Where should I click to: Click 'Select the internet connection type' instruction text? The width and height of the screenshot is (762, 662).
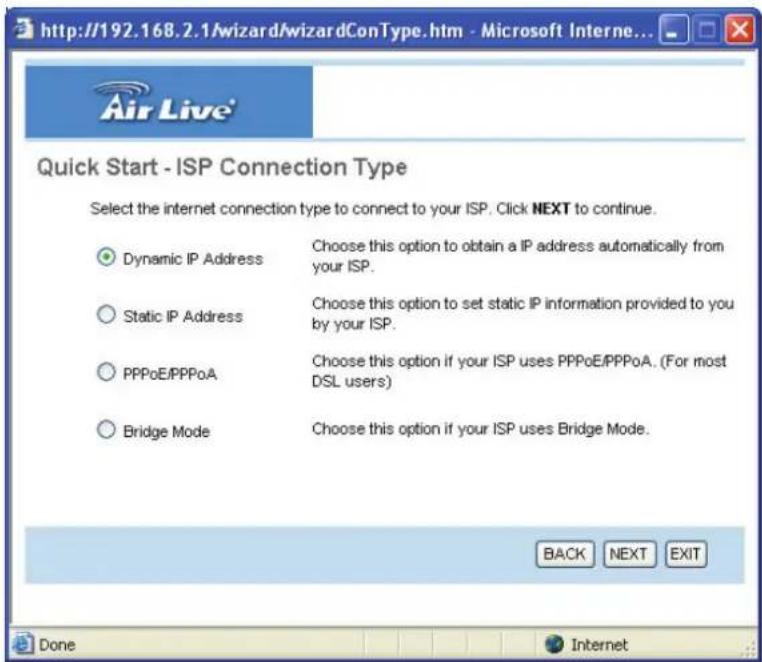[372, 209]
